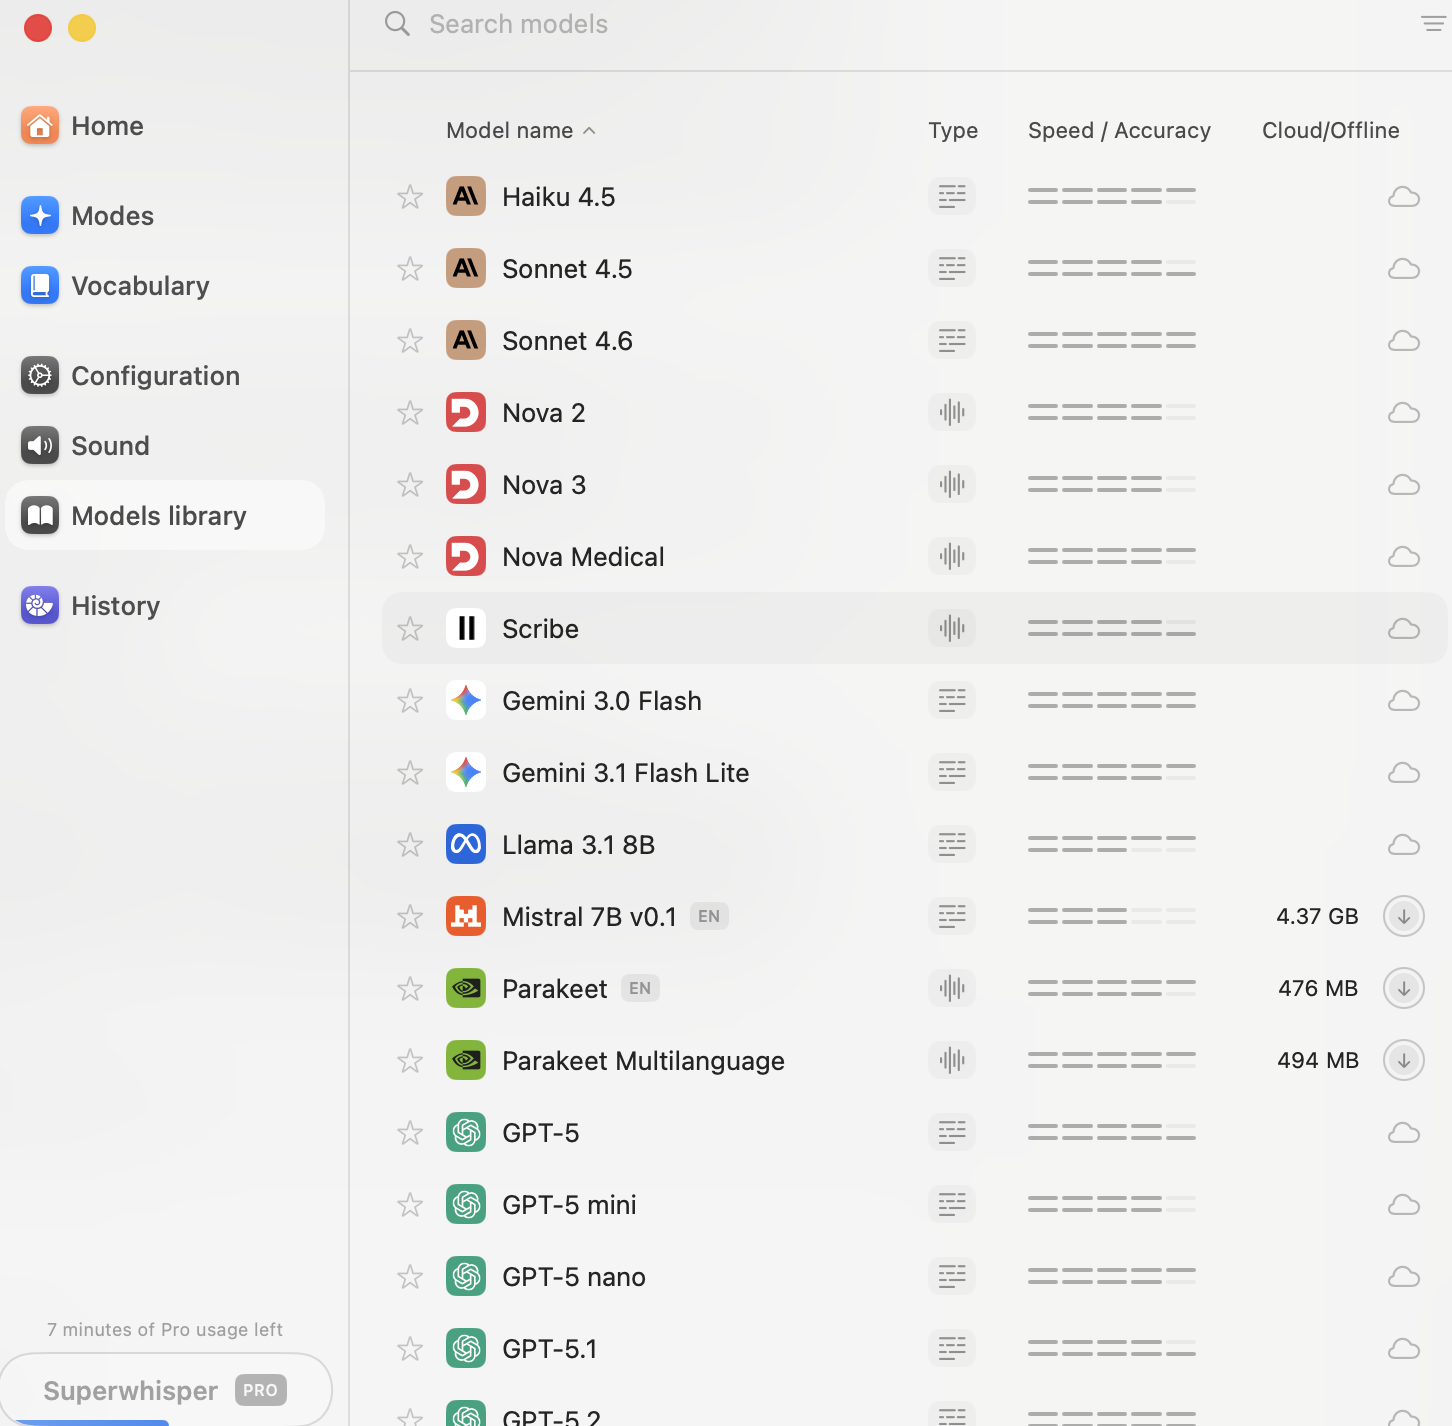Click the Gemini icon for Gemini 3.0 Flash
This screenshot has height=1426, width=1452.
(x=466, y=700)
